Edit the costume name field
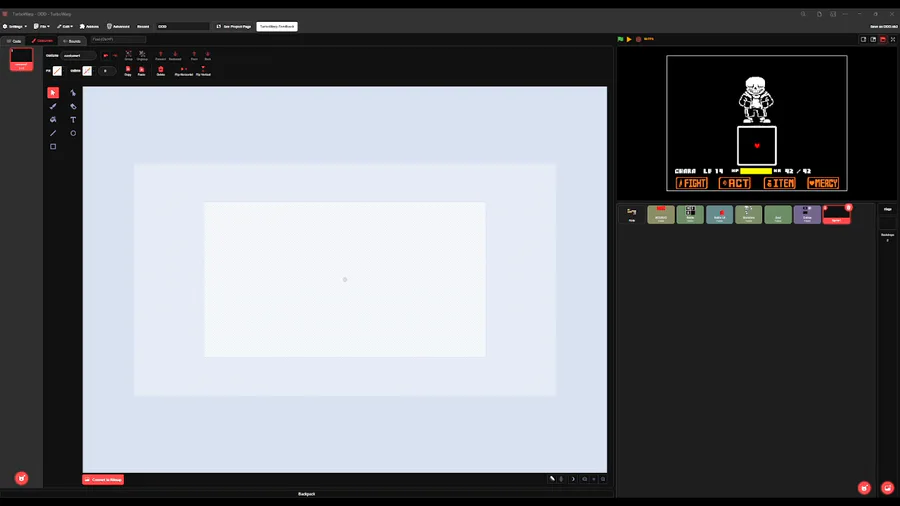 click(x=79, y=56)
